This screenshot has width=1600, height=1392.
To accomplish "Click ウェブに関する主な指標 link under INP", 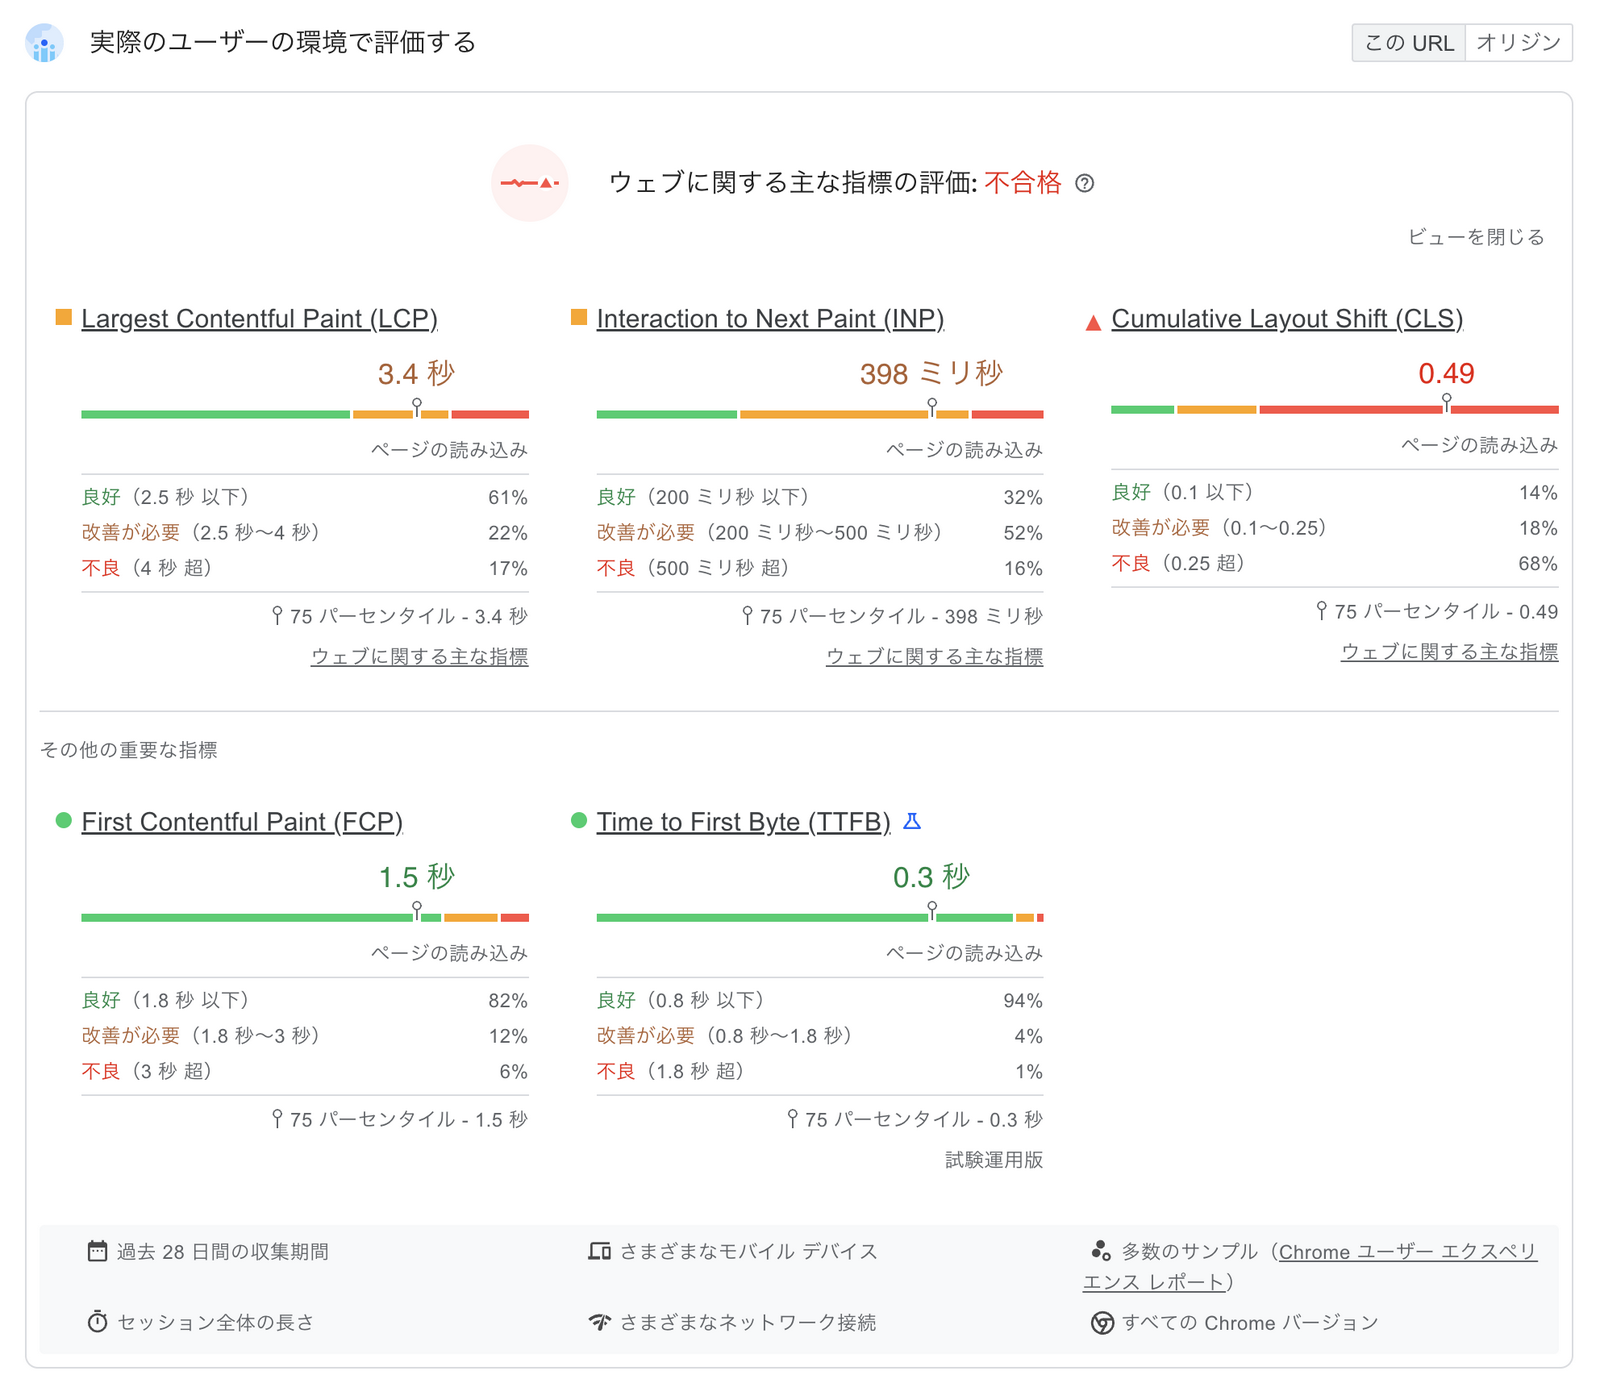I will [934, 656].
